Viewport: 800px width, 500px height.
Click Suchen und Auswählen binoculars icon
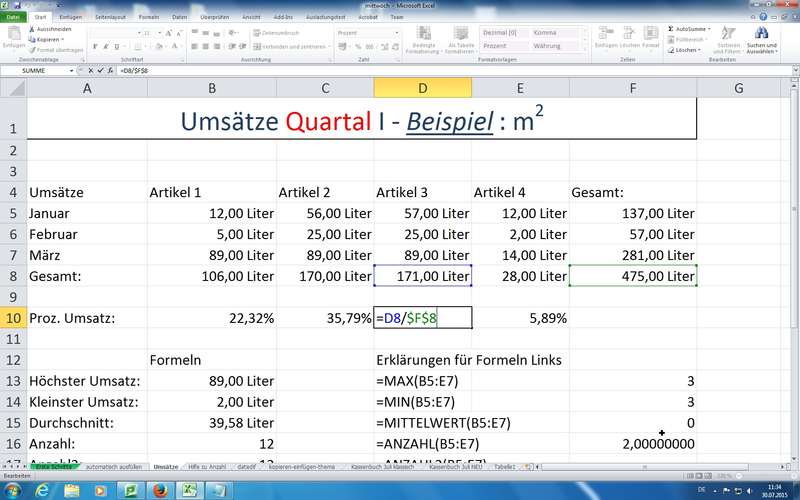pos(761,33)
